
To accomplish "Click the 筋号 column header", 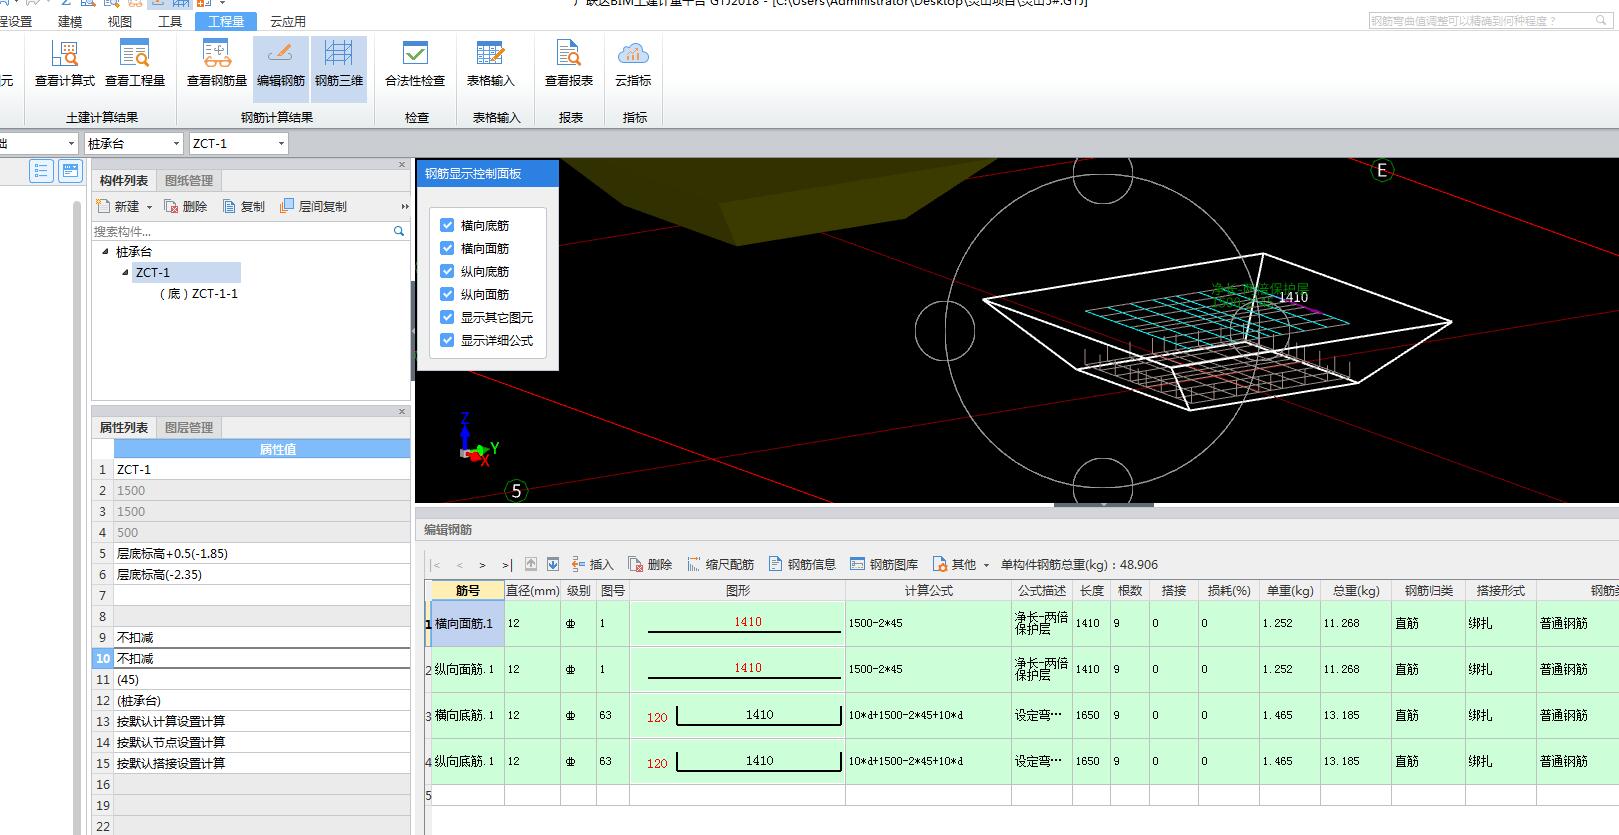I will pyautogui.click(x=468, y=591).
